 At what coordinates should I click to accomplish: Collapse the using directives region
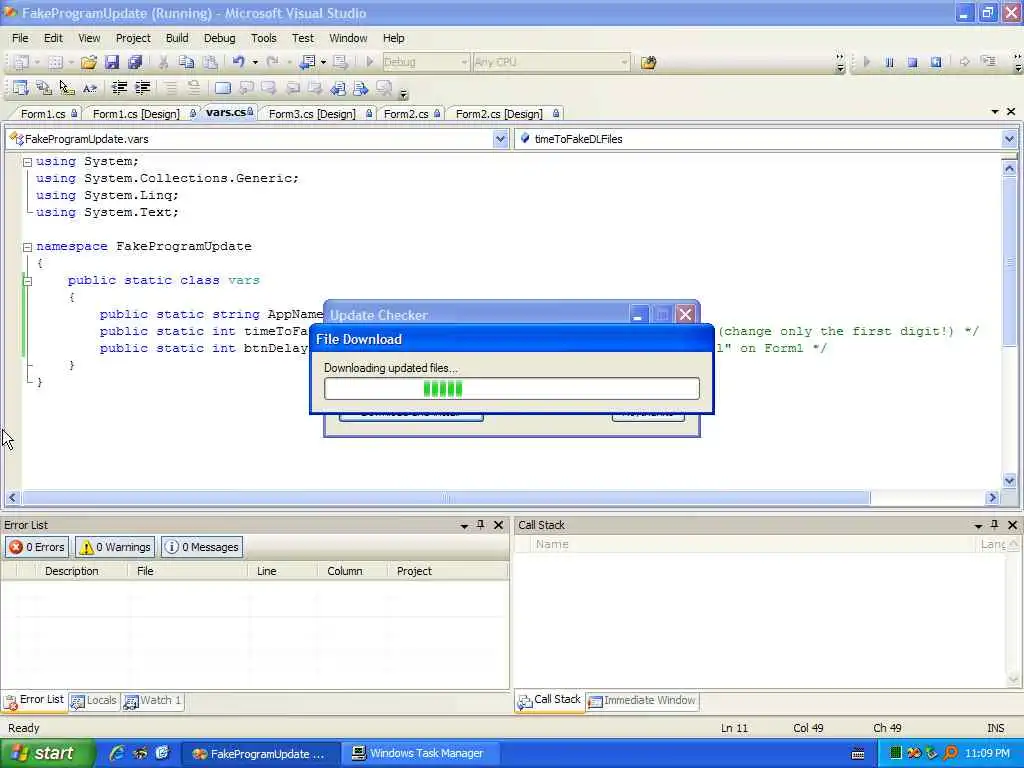click(27, 162)
